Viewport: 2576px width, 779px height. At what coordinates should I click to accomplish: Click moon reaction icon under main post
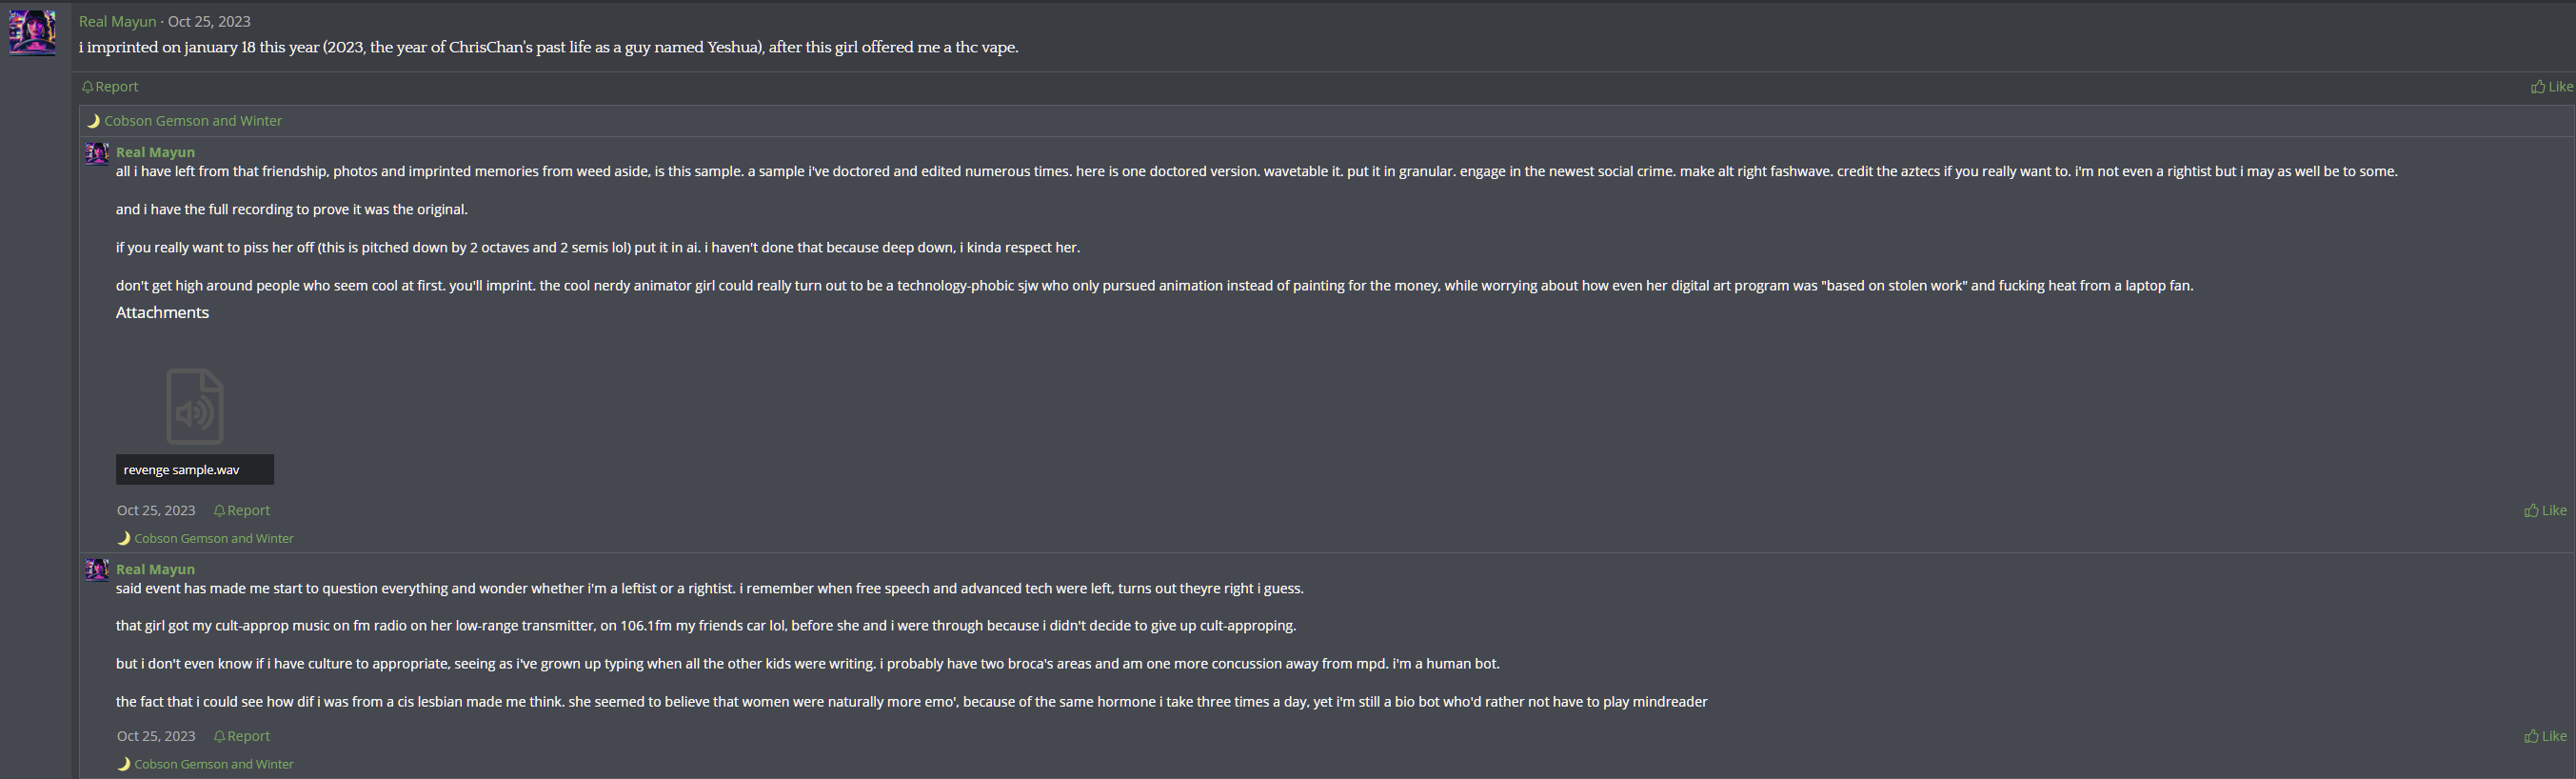[x=93, y=121]
